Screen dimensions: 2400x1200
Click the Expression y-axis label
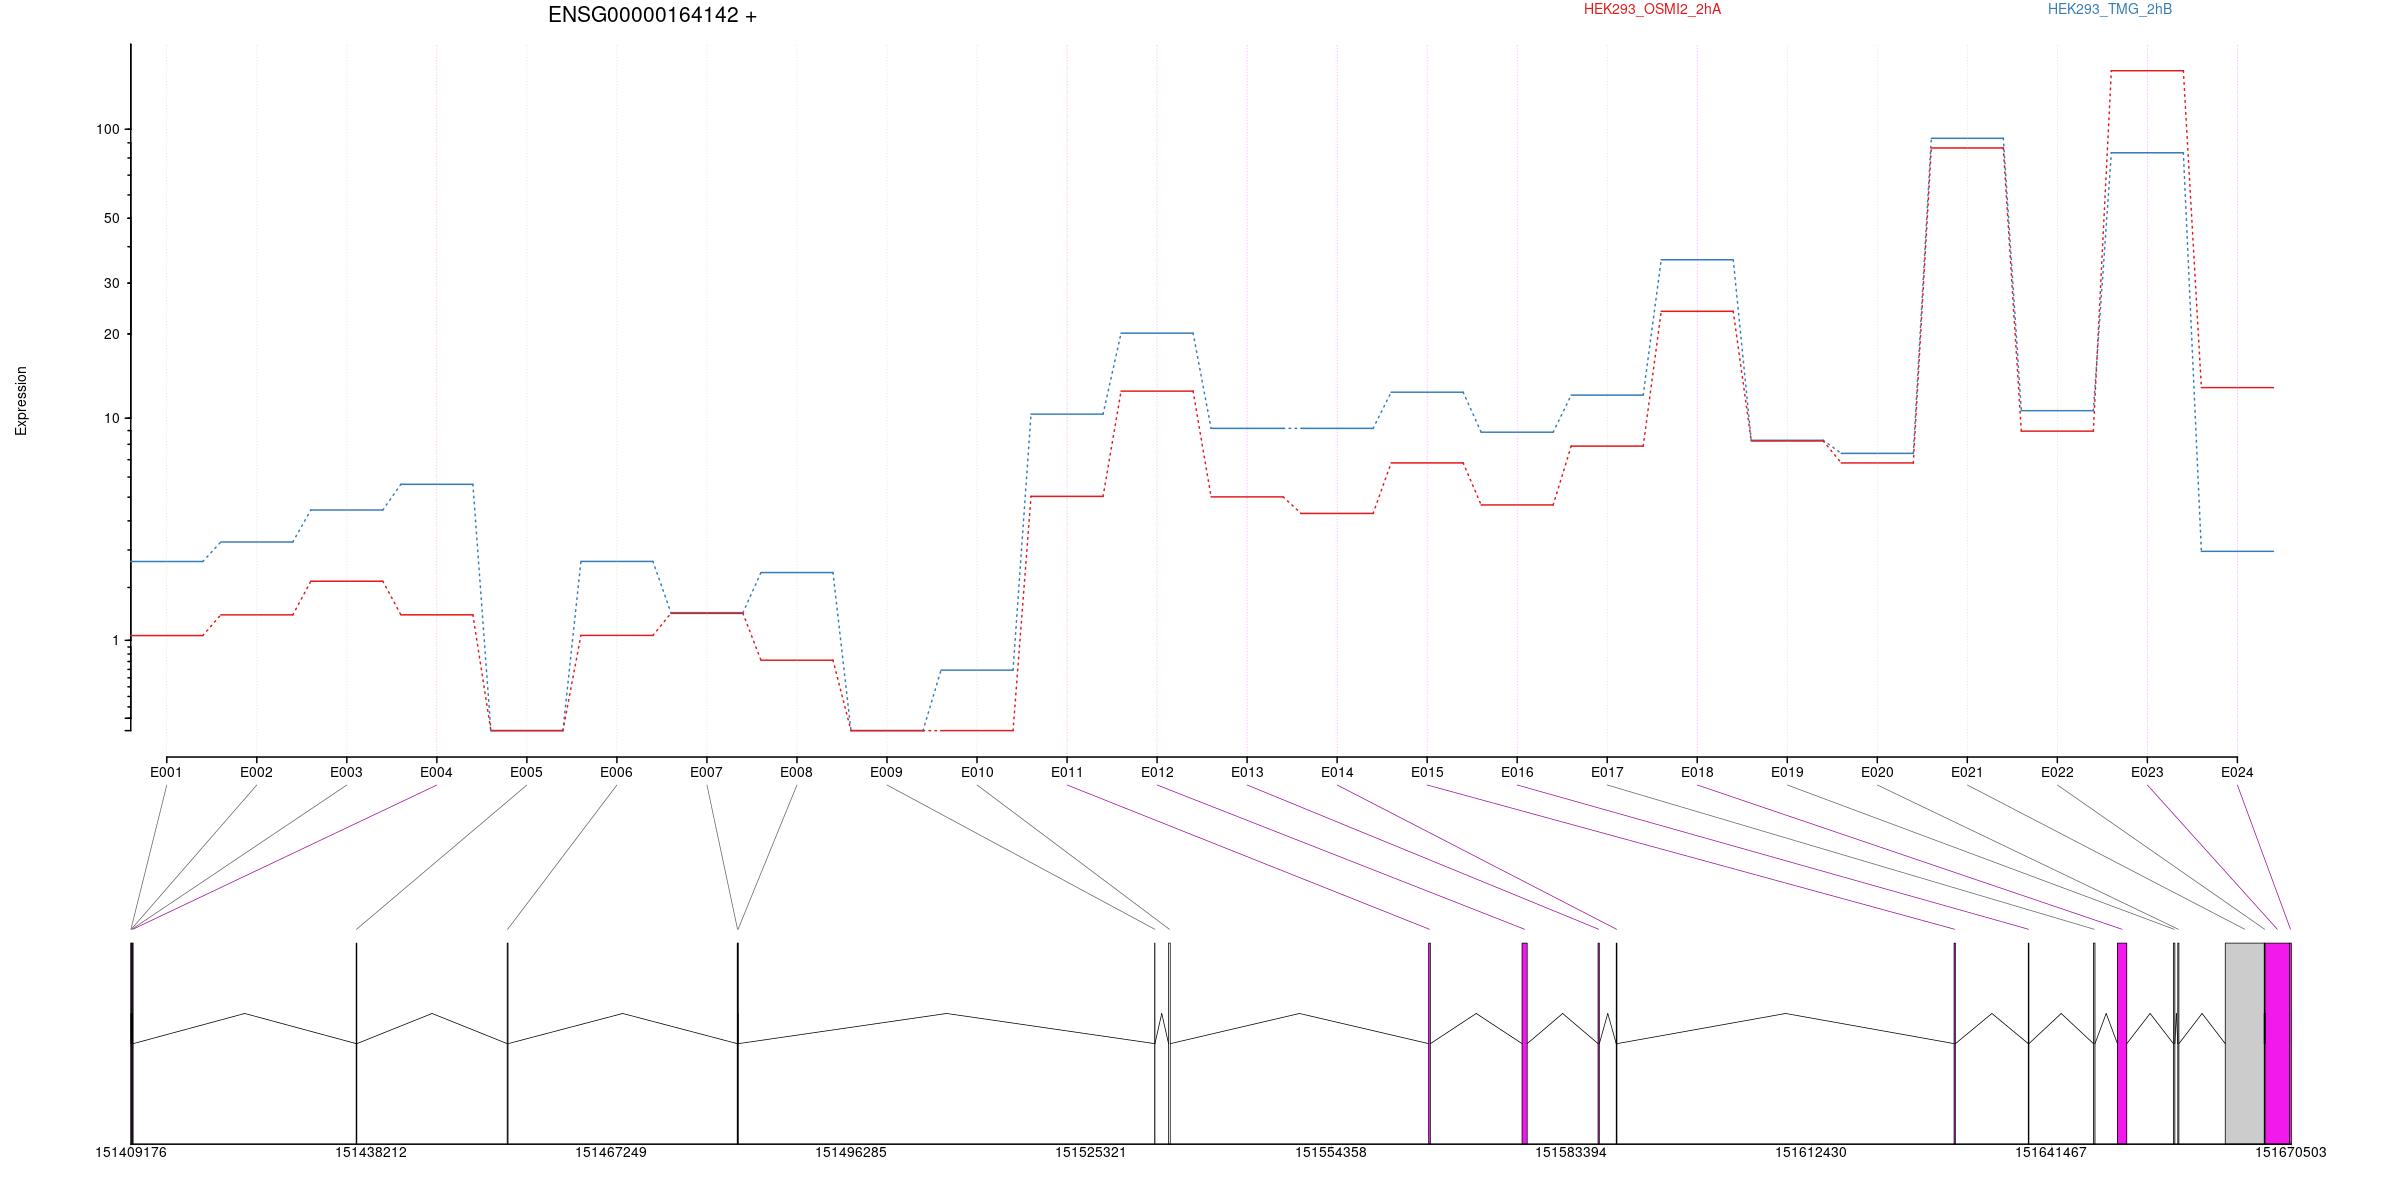pos(21,400)
